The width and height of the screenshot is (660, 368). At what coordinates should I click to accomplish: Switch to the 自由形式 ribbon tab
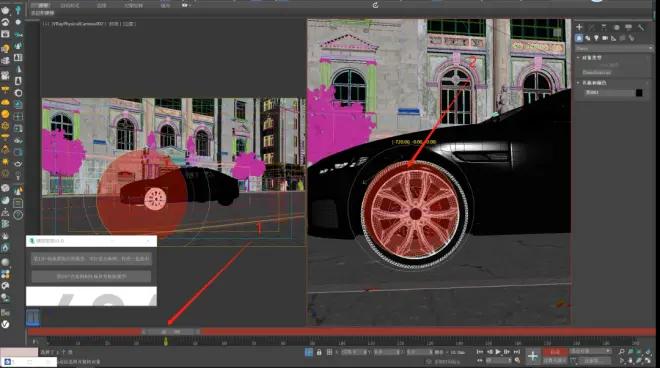(70, 5)
